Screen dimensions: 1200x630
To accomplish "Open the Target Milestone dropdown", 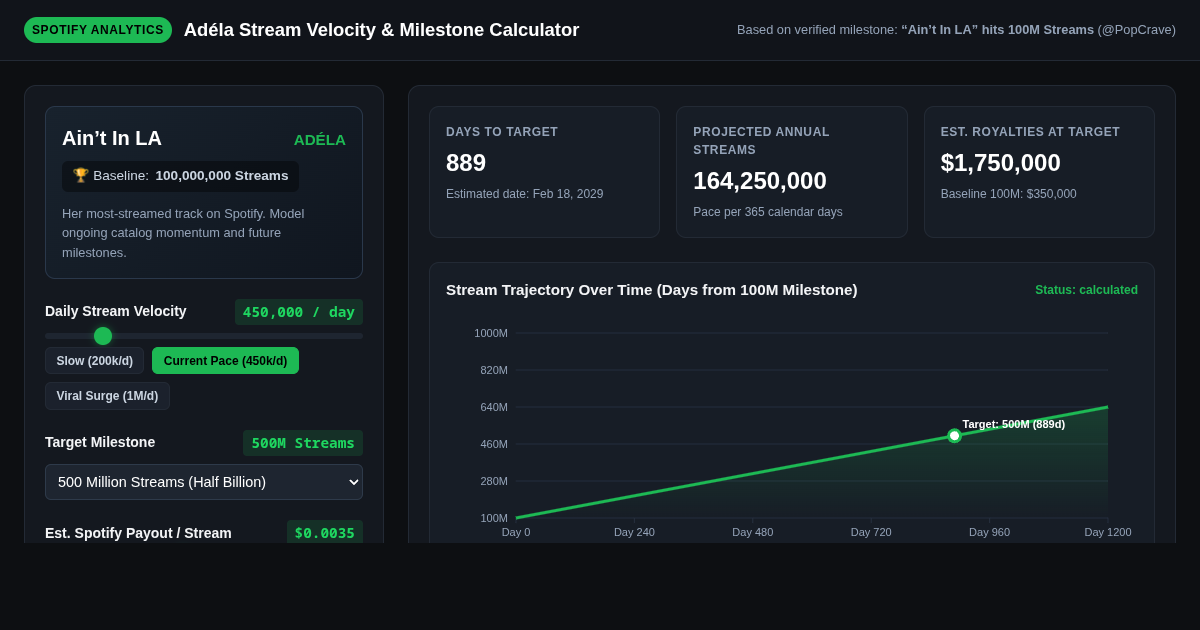I will (204, 482).
